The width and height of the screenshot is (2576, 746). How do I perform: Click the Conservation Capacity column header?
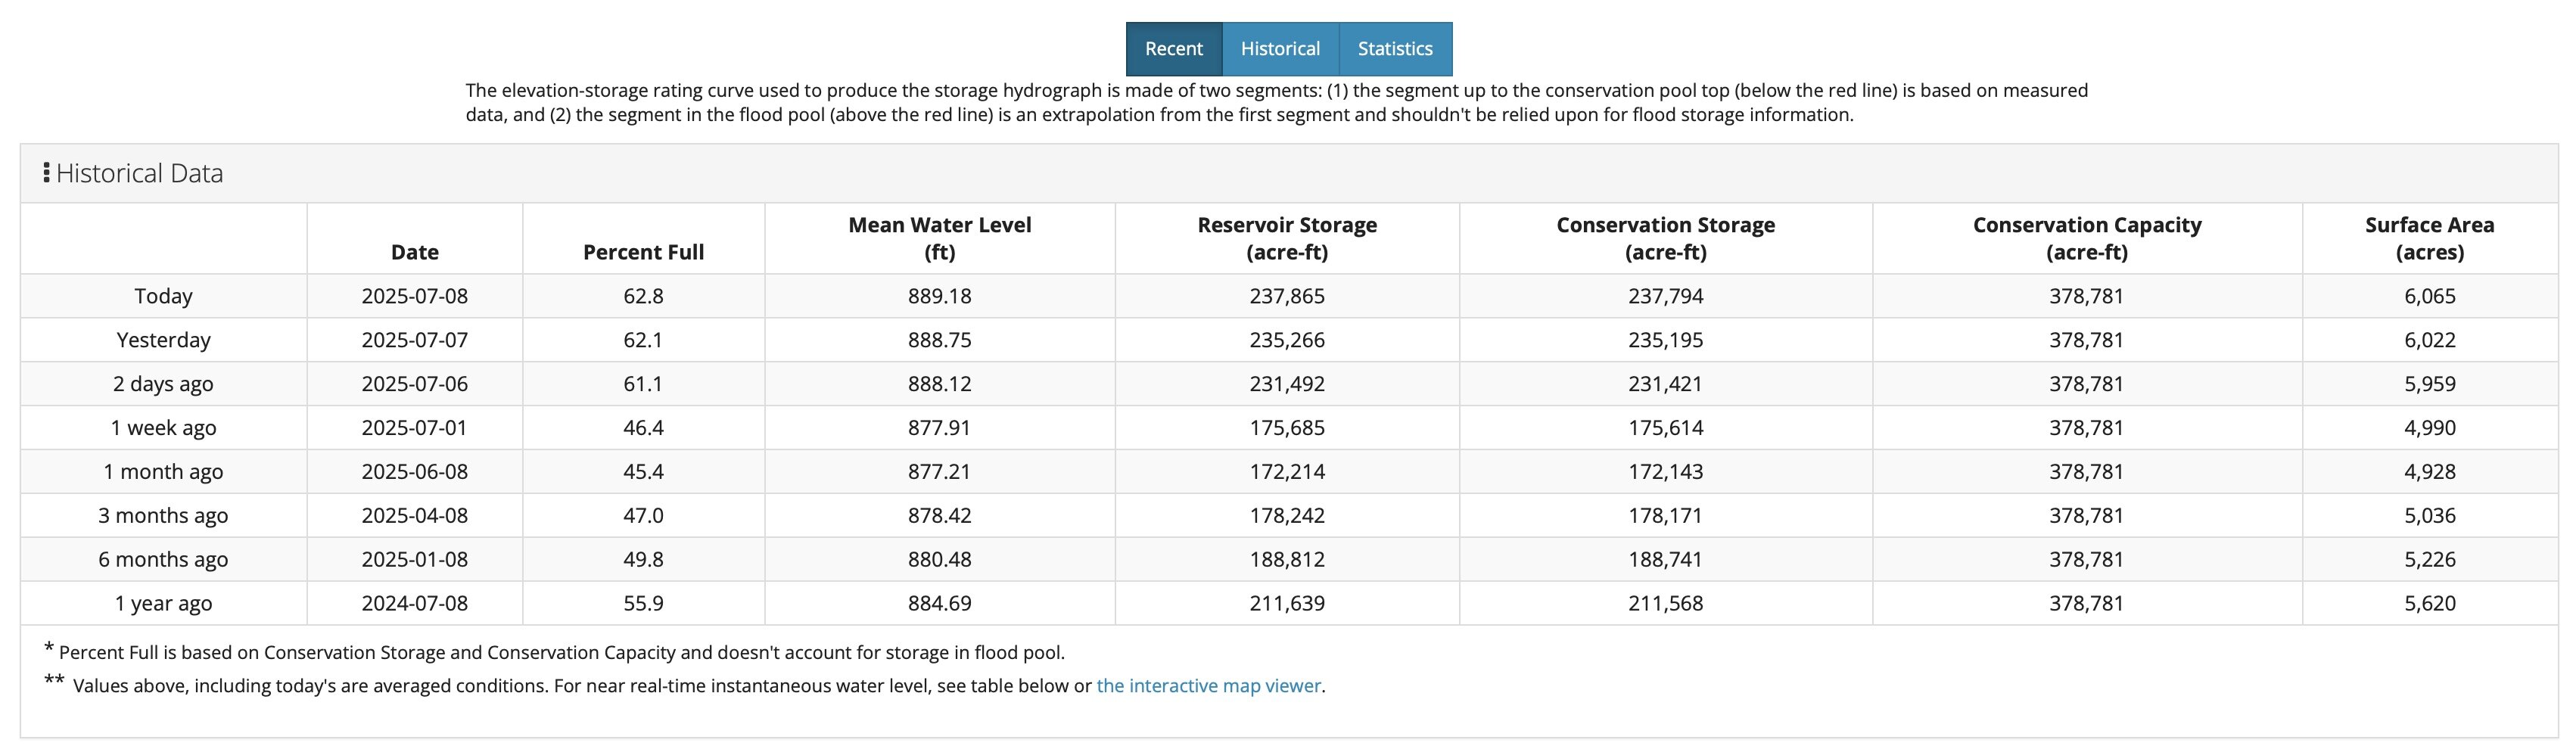pos(2087,238)
